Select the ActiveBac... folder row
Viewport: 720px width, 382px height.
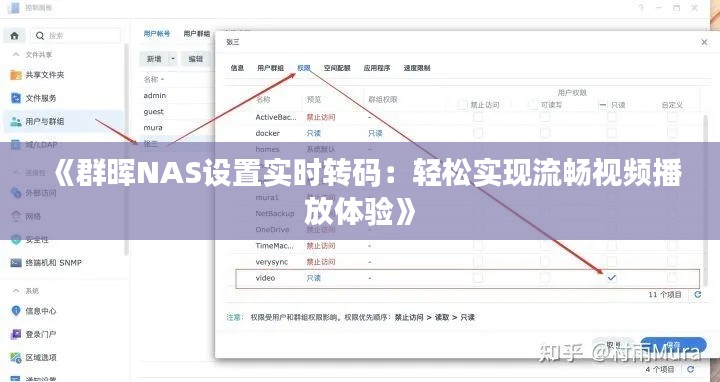coord(464,117)
